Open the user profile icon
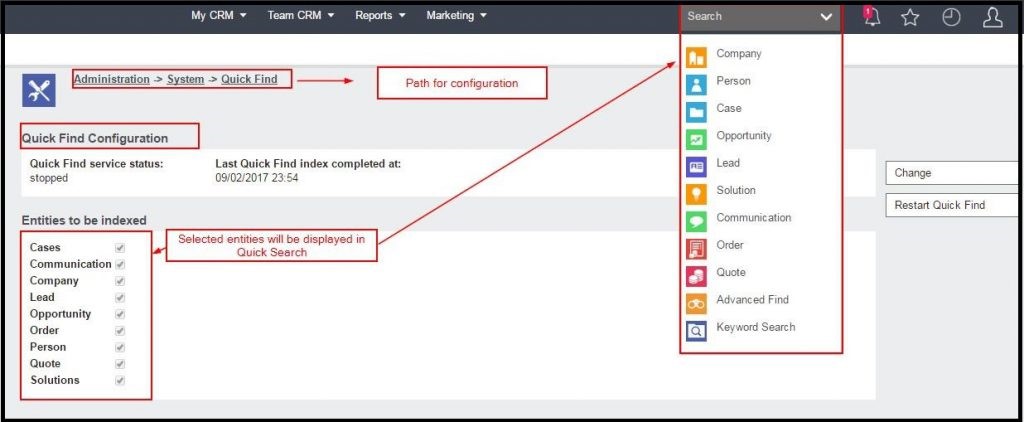1024x422 pixels. 993,18
